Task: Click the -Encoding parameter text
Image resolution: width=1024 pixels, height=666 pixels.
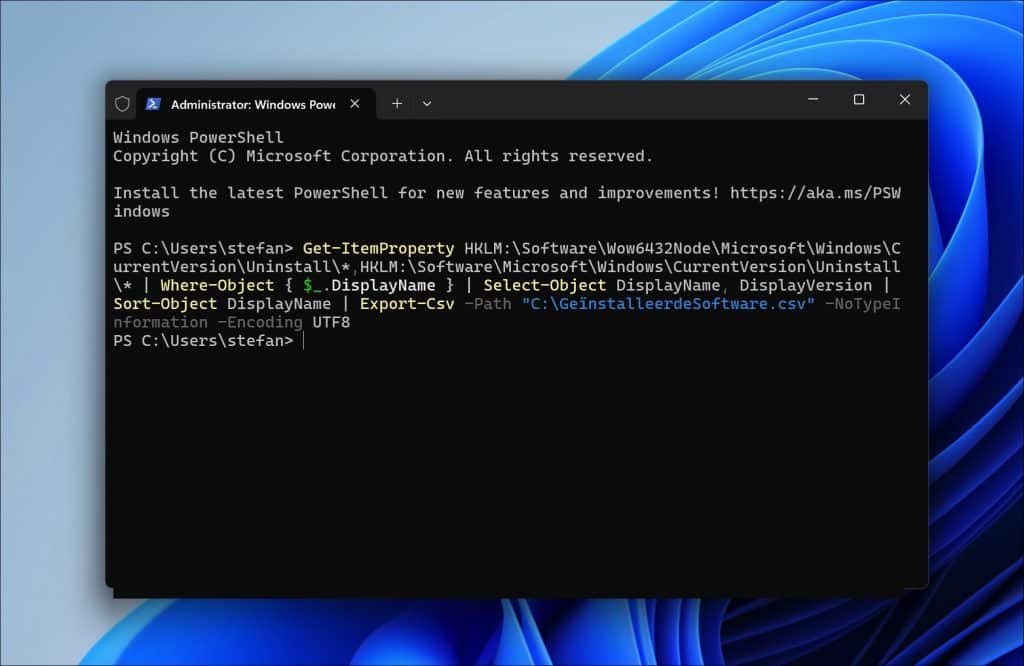Action: pos(260,323)
